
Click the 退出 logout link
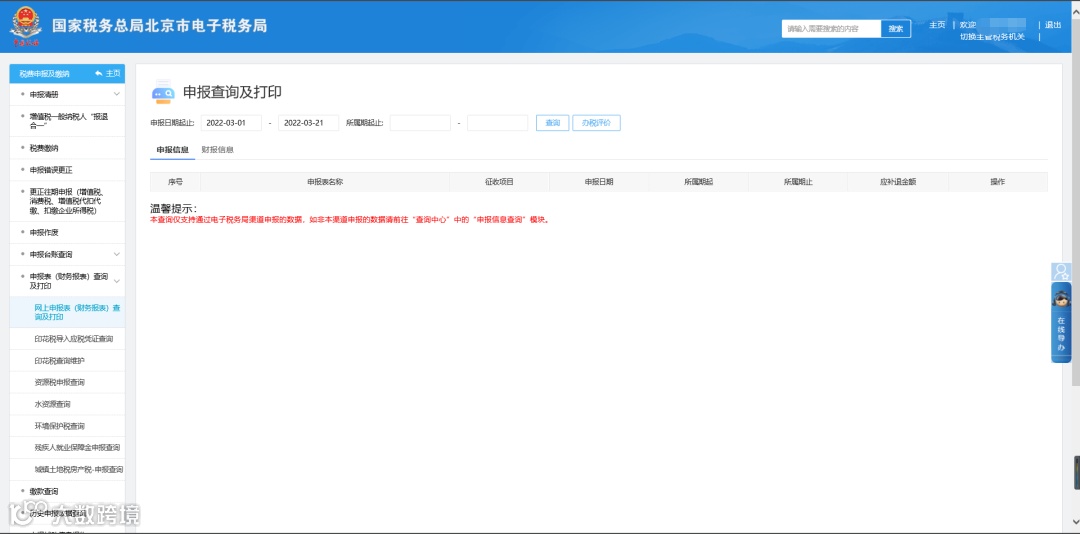1053,25
